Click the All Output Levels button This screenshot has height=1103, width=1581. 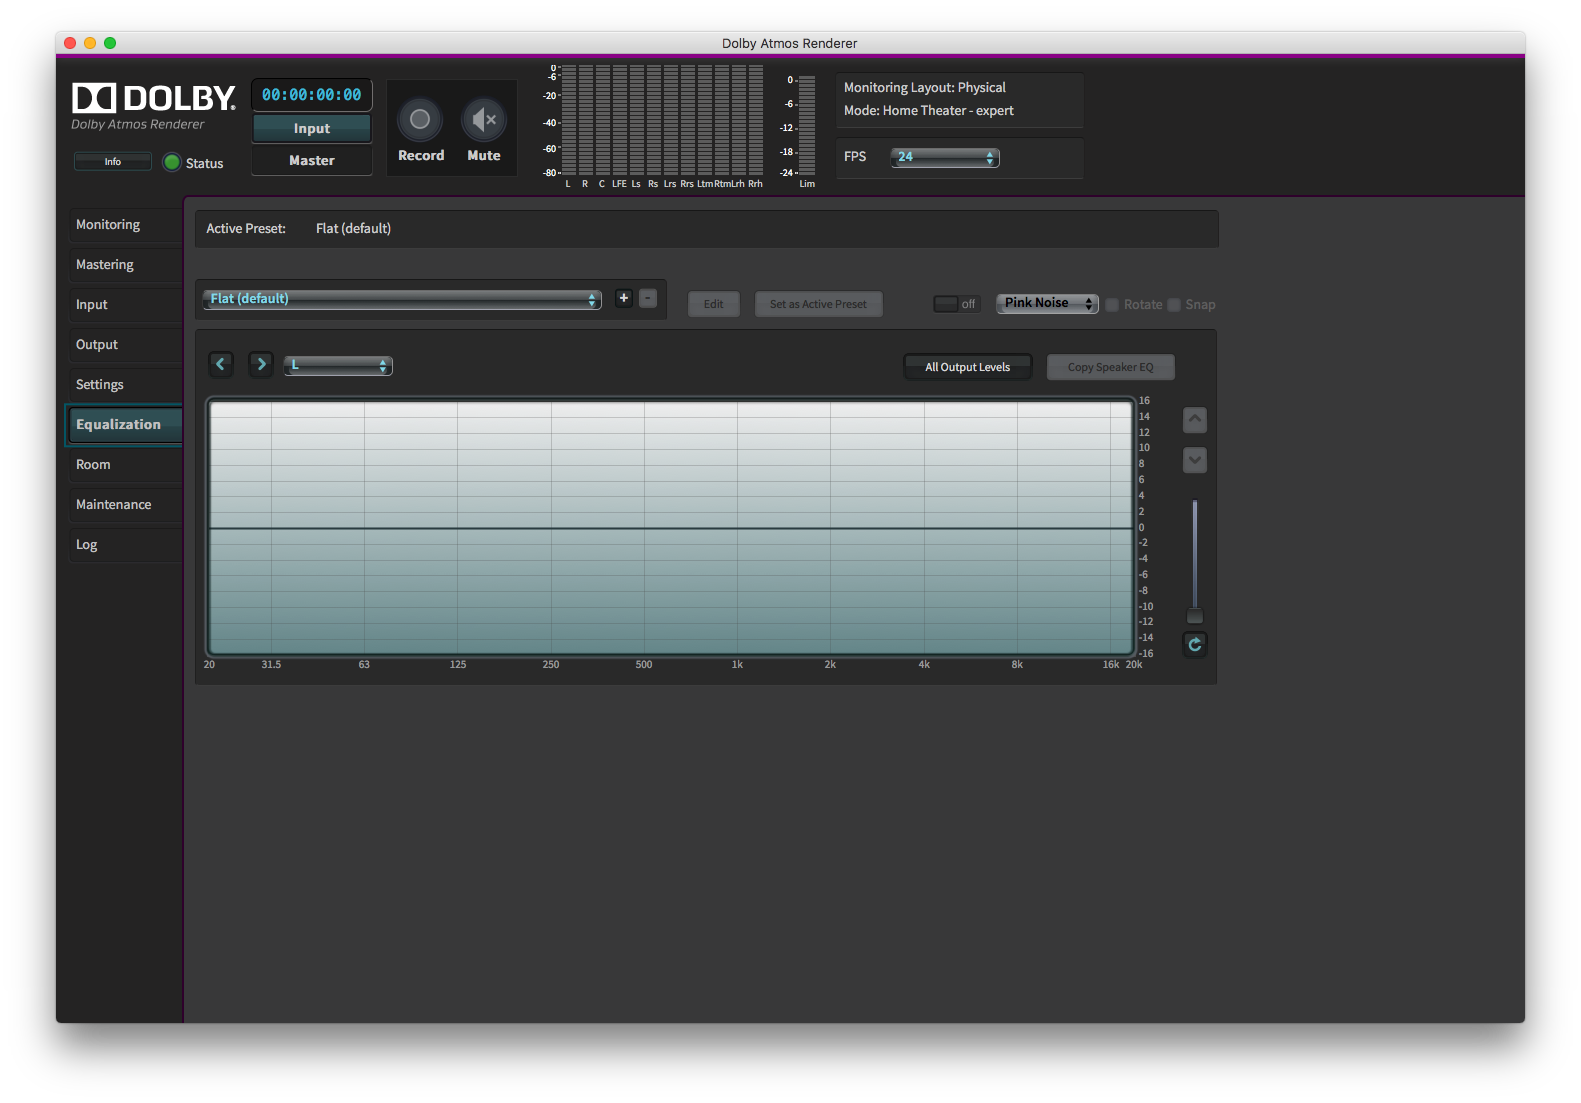967,367
